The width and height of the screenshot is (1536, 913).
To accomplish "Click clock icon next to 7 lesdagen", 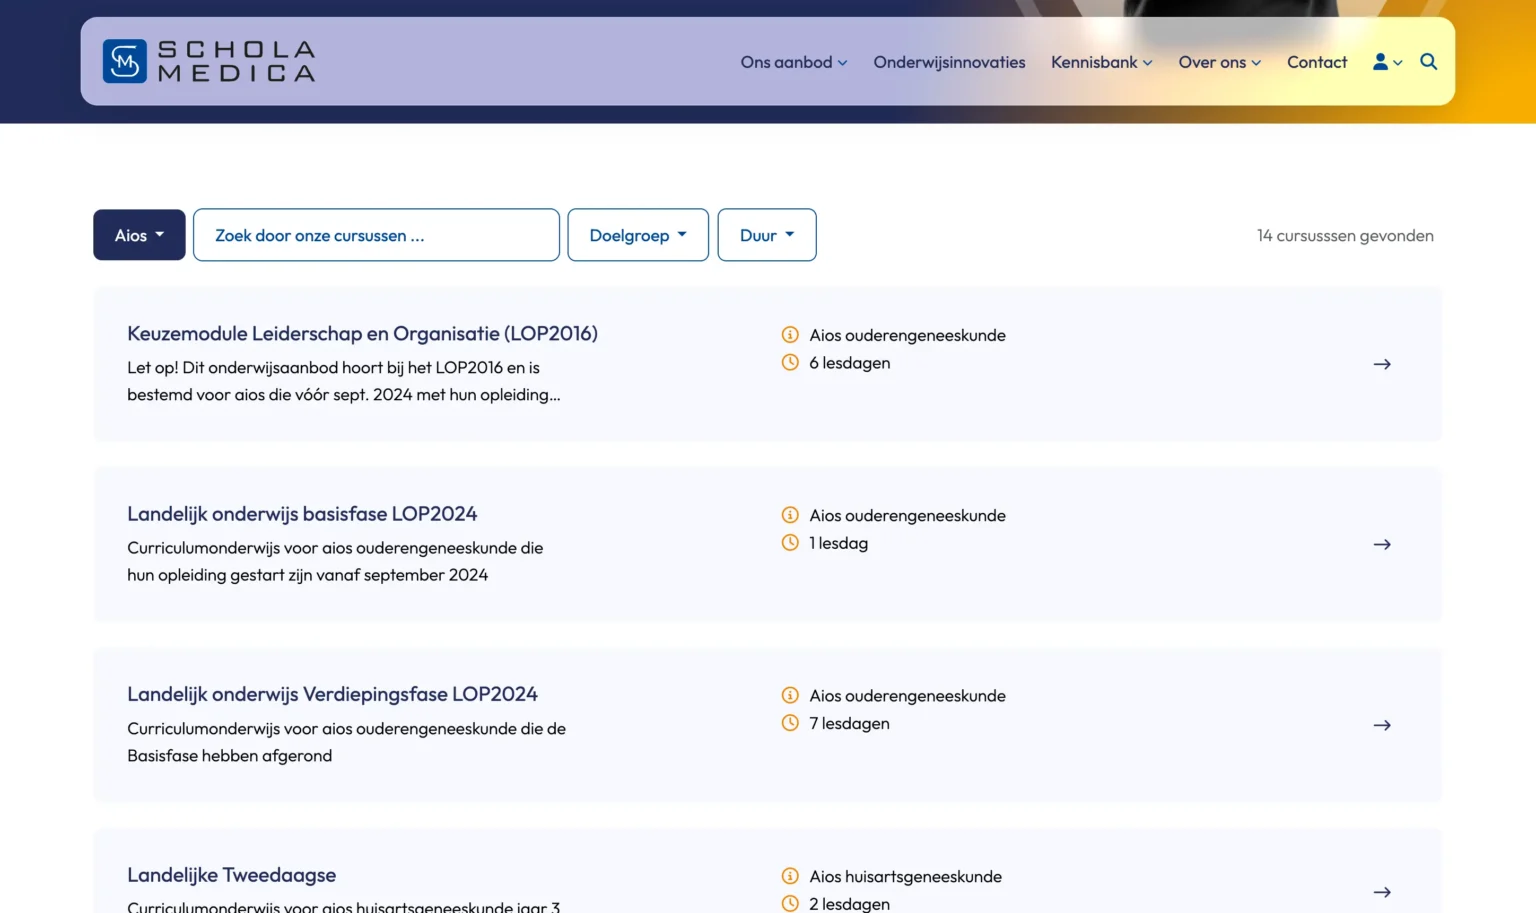I will 790,722.
